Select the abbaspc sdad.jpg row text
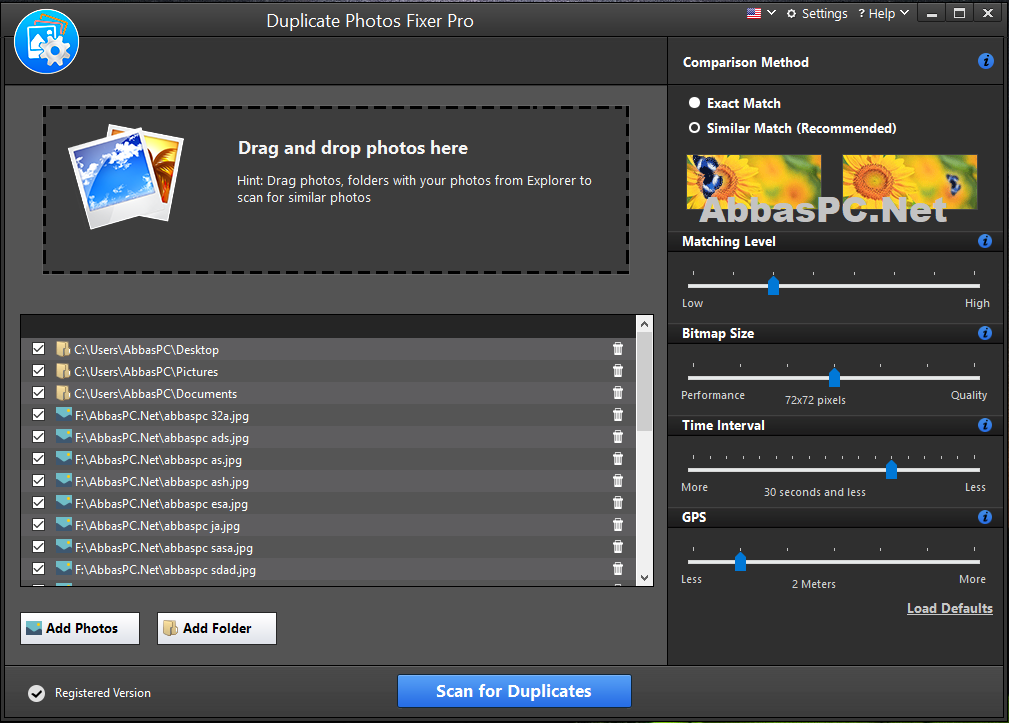This screenshot has width=1009, height=723. [x=165, y=570]
